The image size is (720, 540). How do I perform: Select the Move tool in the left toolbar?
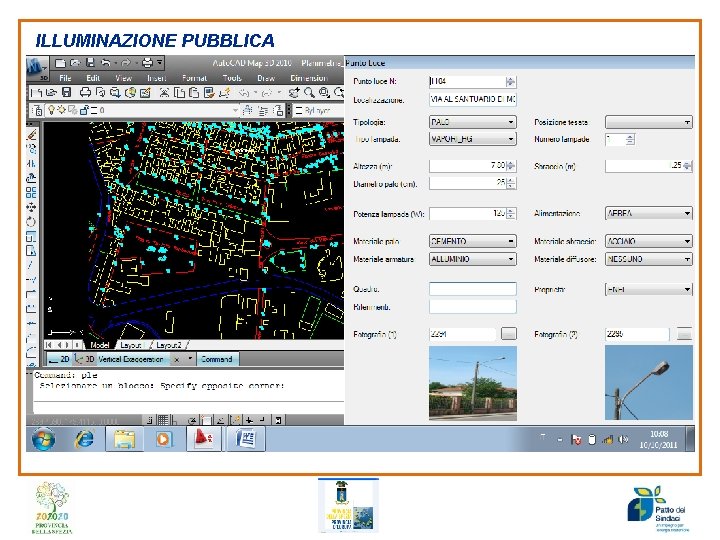tap(31, 207)
